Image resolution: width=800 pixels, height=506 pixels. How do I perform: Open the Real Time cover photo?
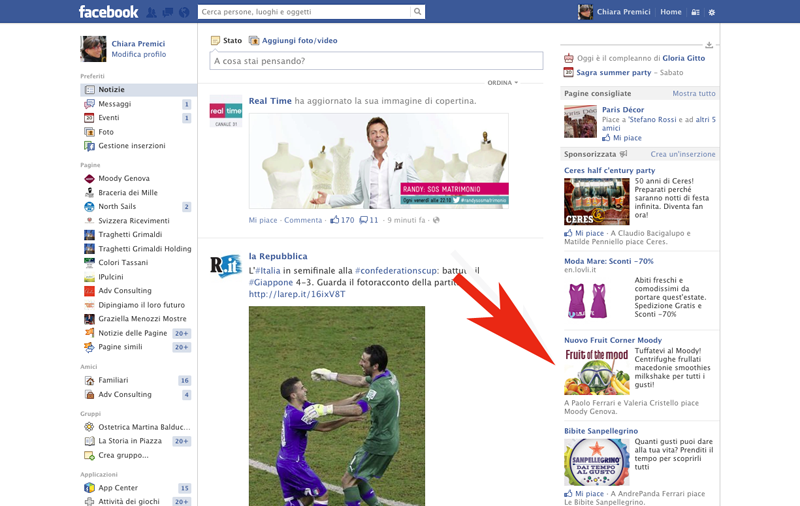click(379, 161)
